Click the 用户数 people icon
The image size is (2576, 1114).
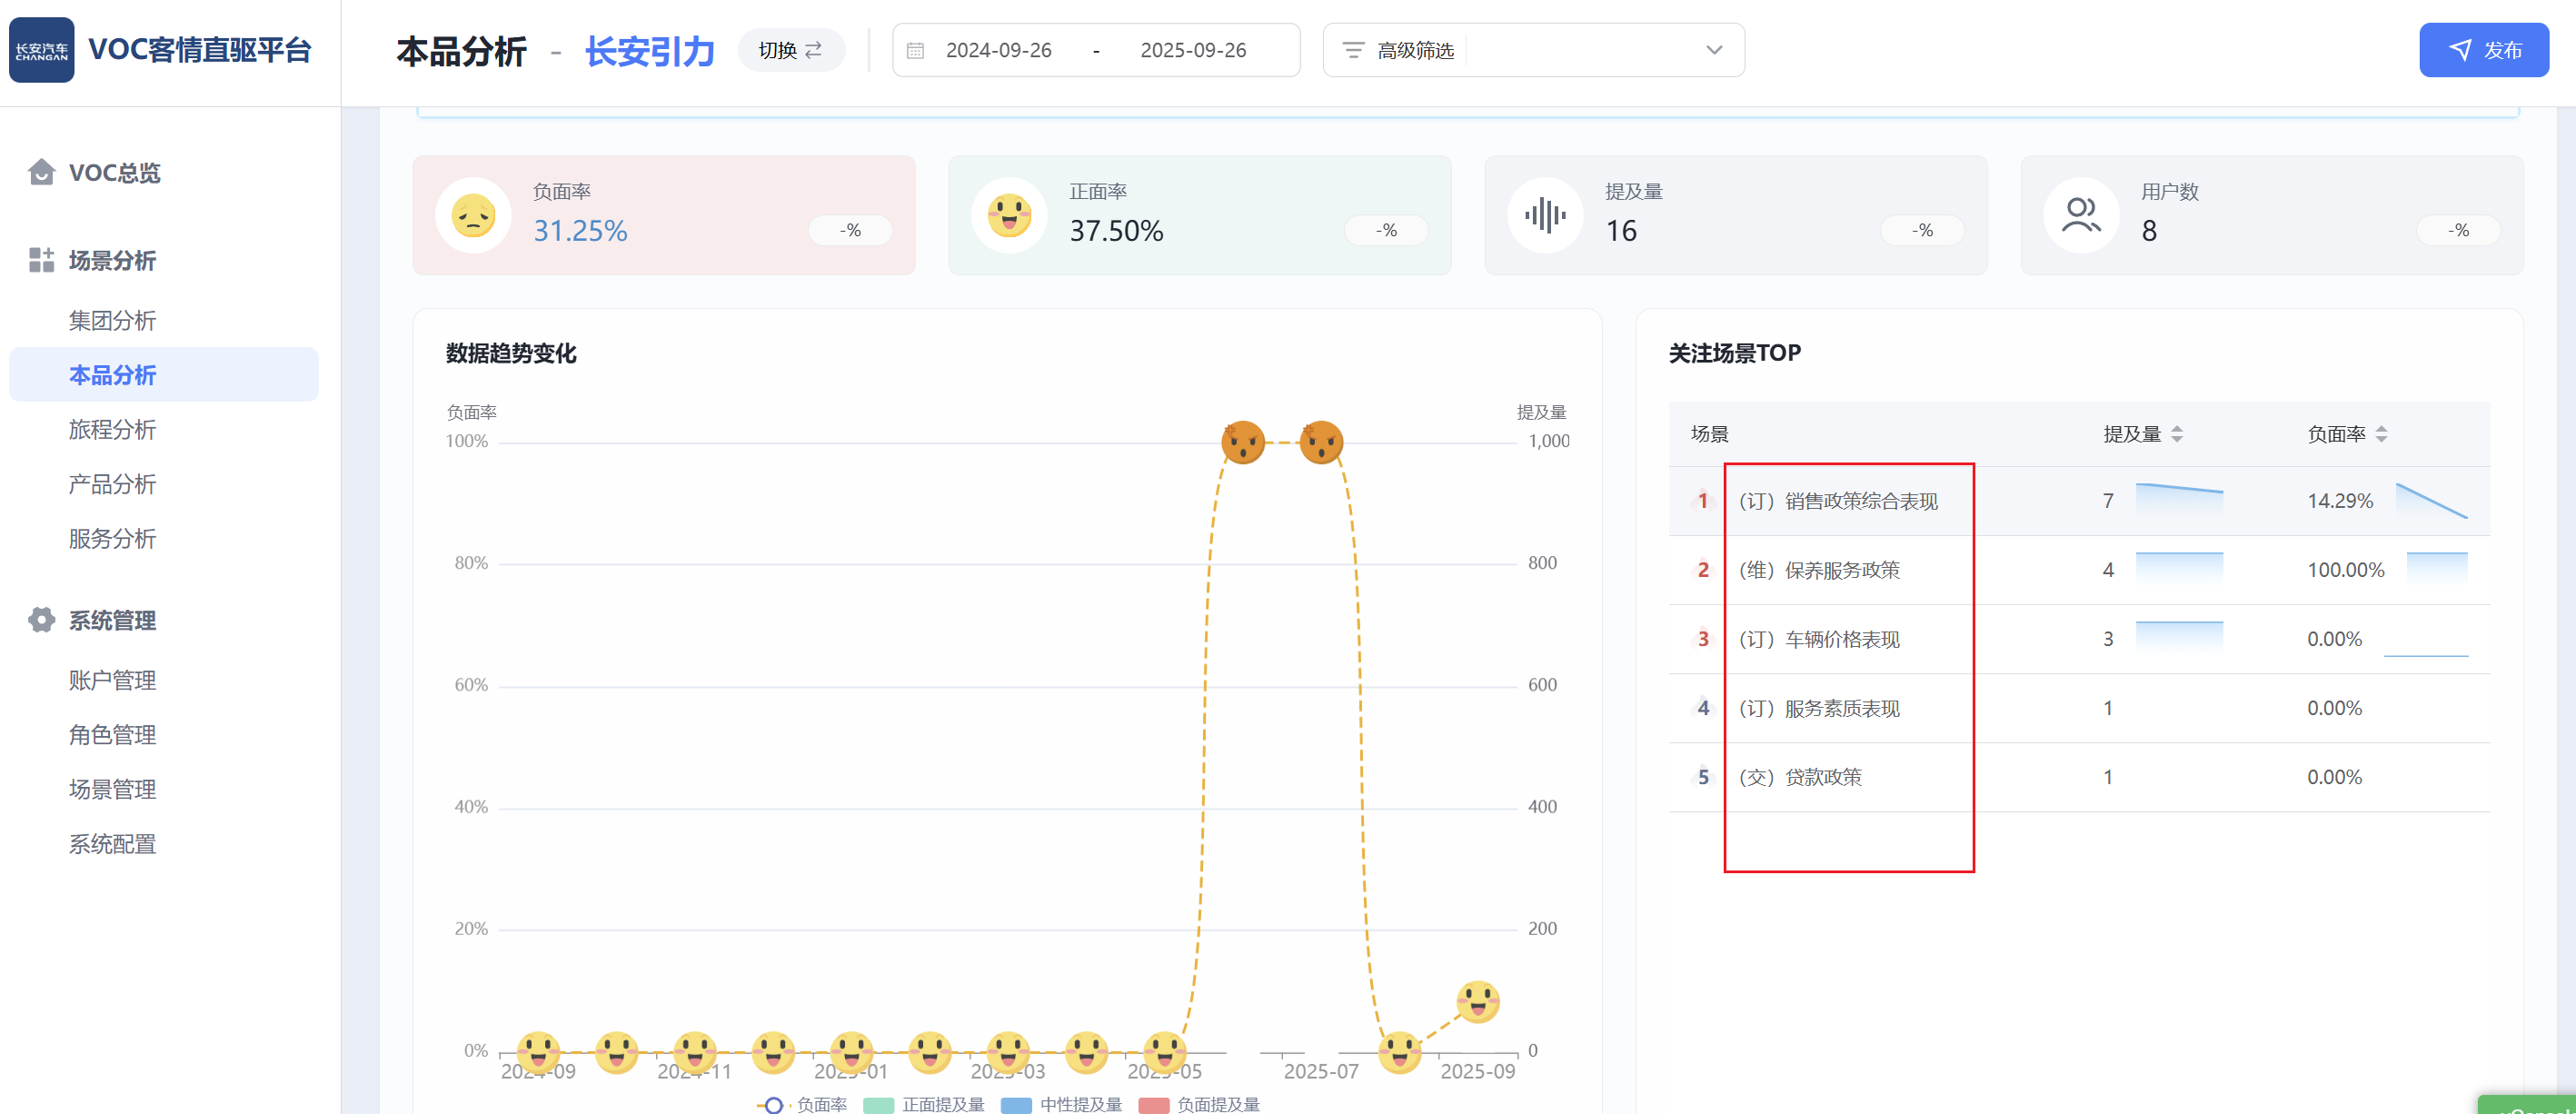click(2081, 215)
